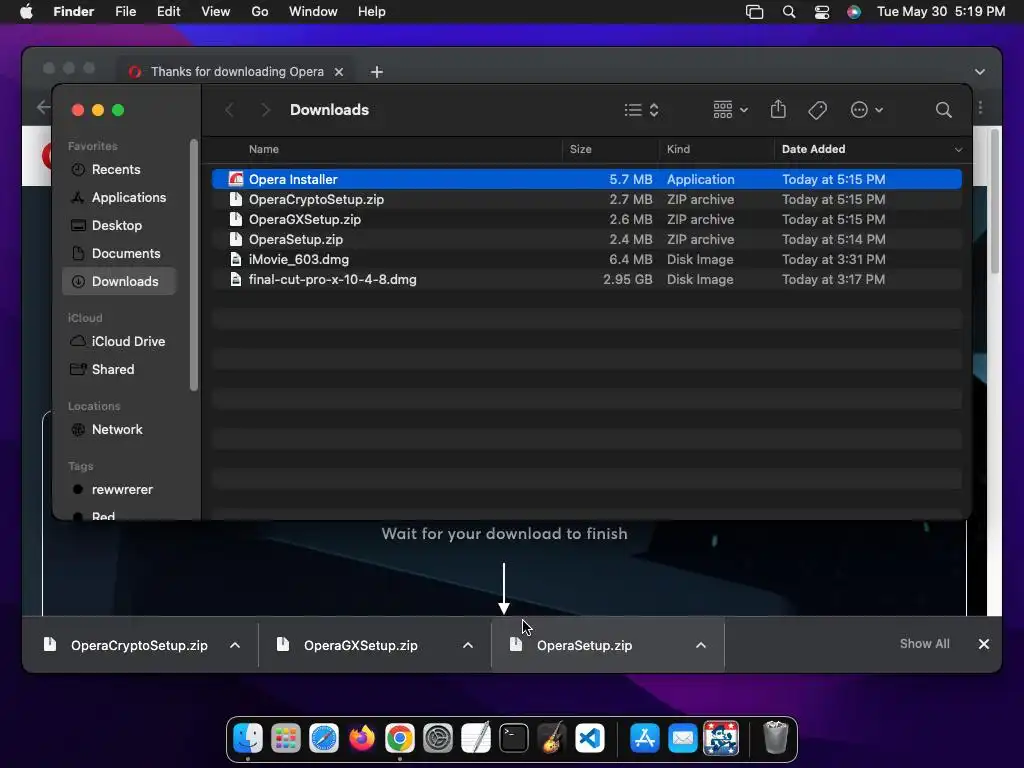This screenshot has height=768, width=1024.
Task: Open Finder from the Dock
Action: tap(248, 739)
